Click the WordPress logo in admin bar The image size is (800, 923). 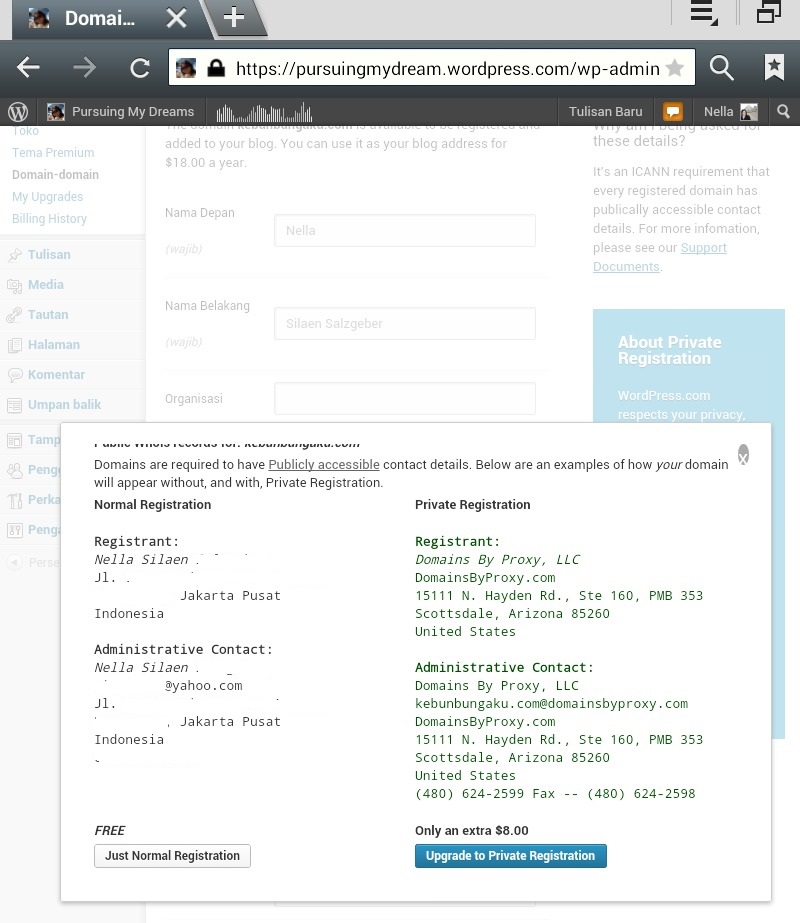17,112
